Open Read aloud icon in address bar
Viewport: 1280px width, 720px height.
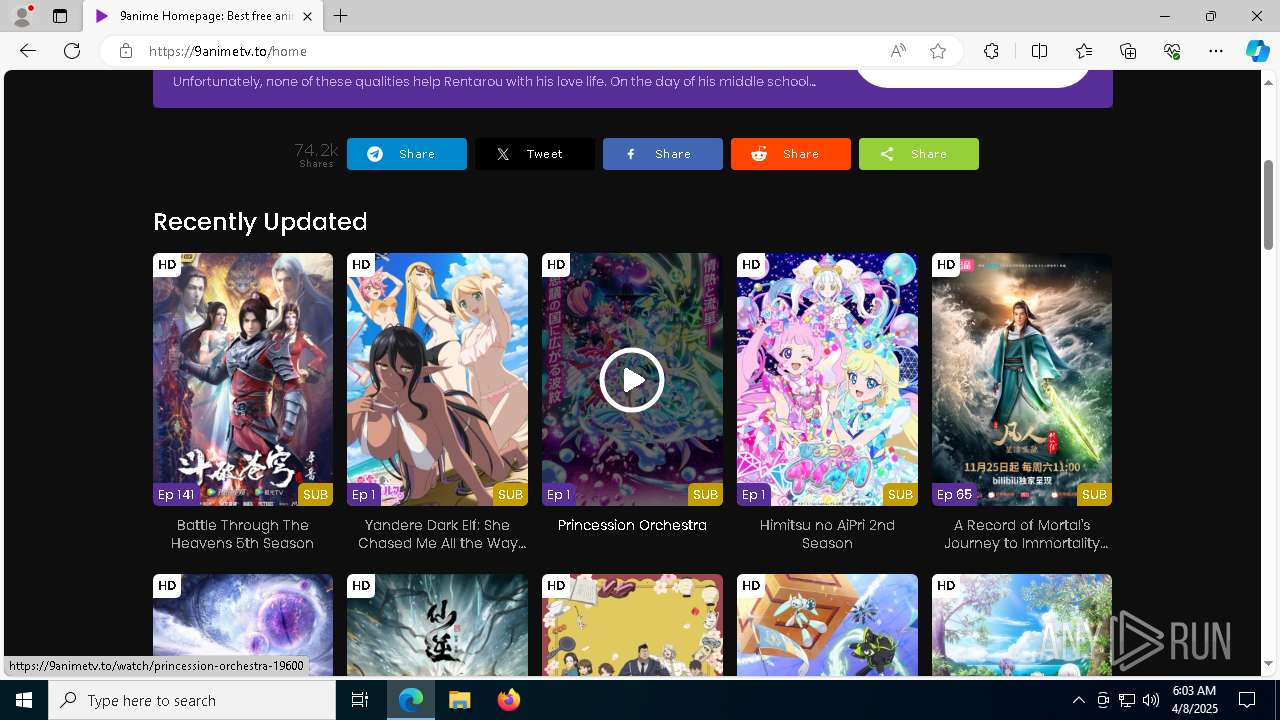(x=898, y=51)
